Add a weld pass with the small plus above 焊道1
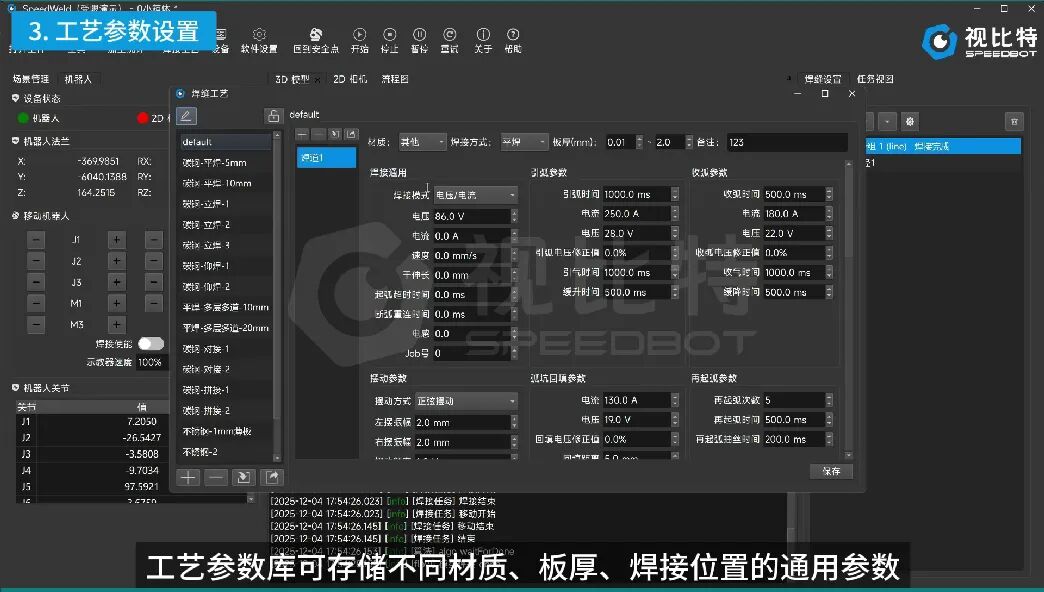 click(303, 135)
